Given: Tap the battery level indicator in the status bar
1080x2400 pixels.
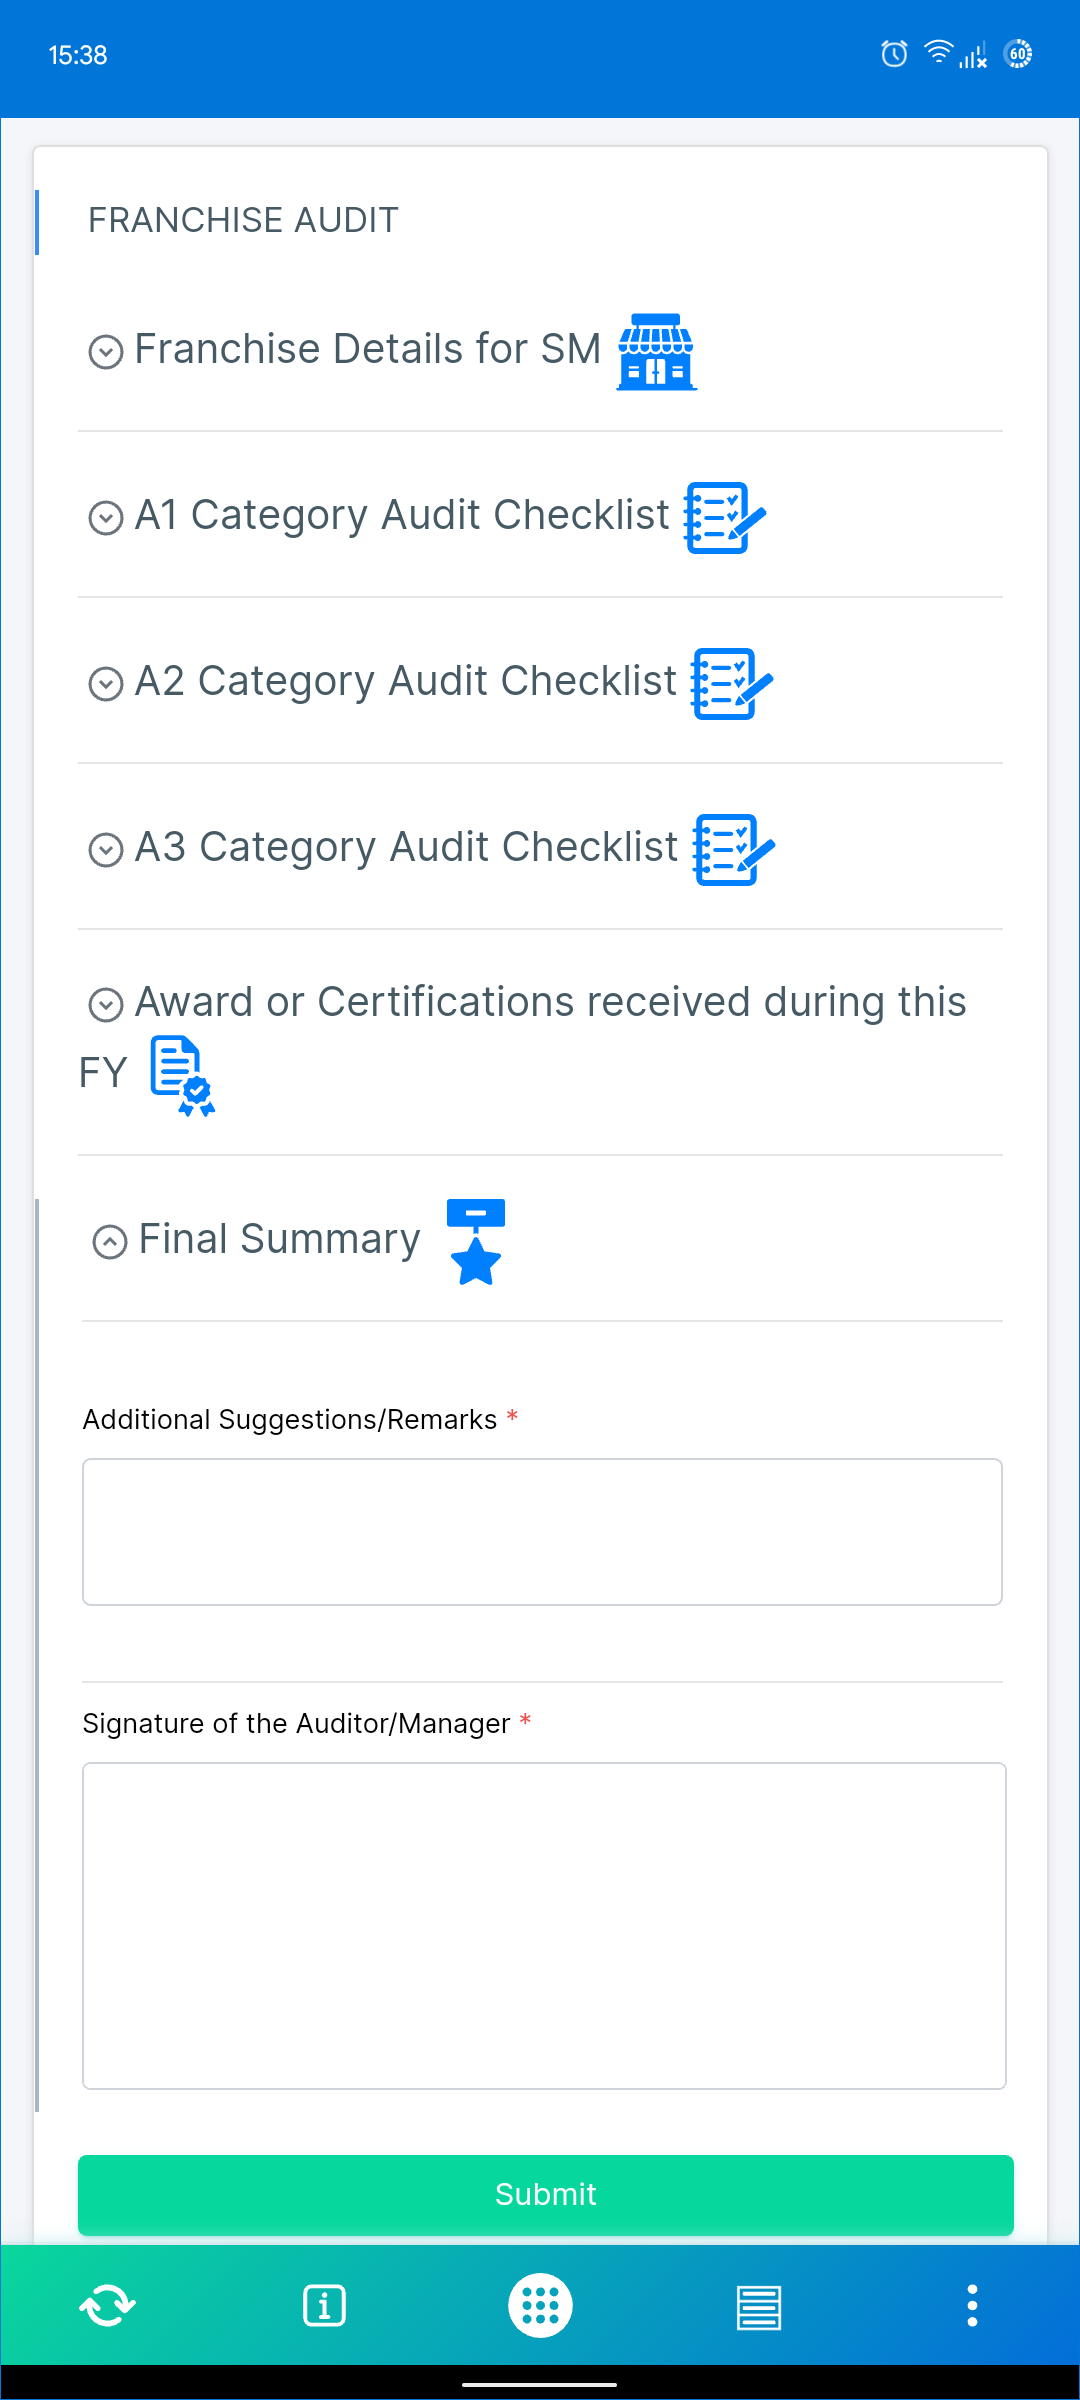Looking at the screenshot, I should 1019,55.
